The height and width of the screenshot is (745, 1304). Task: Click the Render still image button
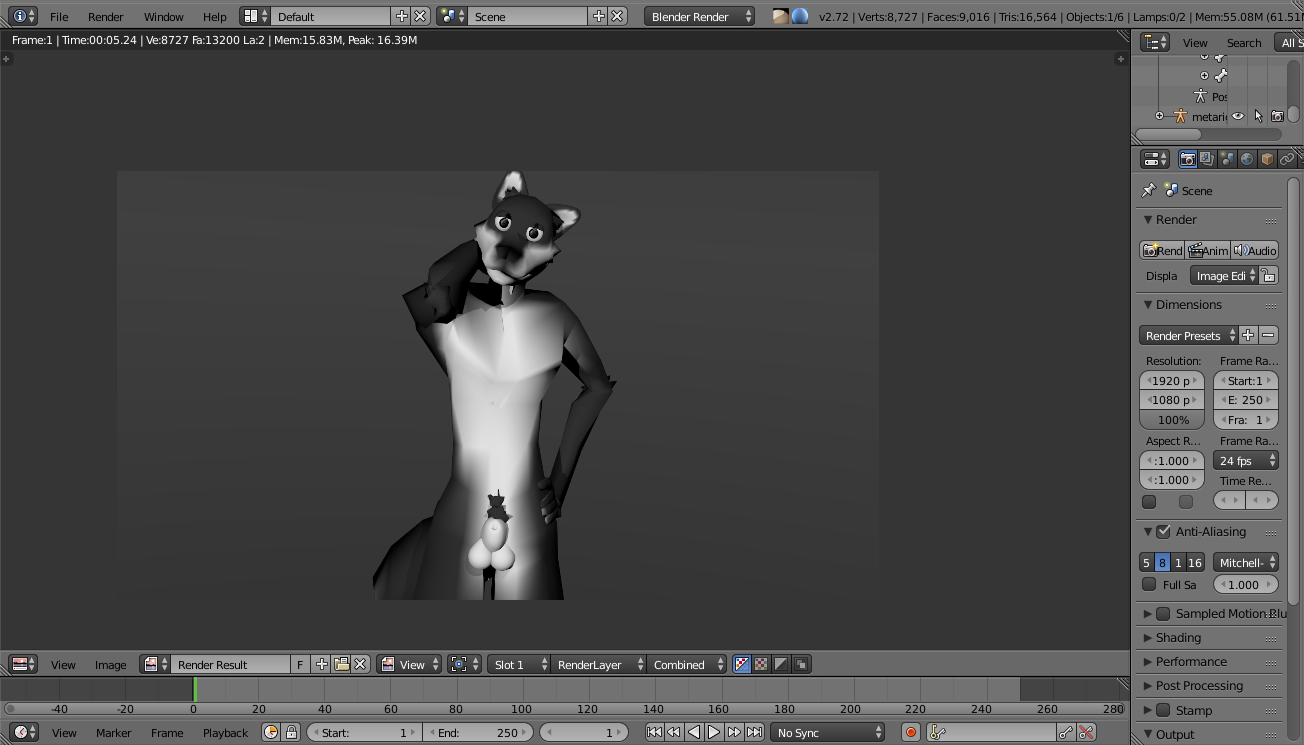(x=1162, y=251)
